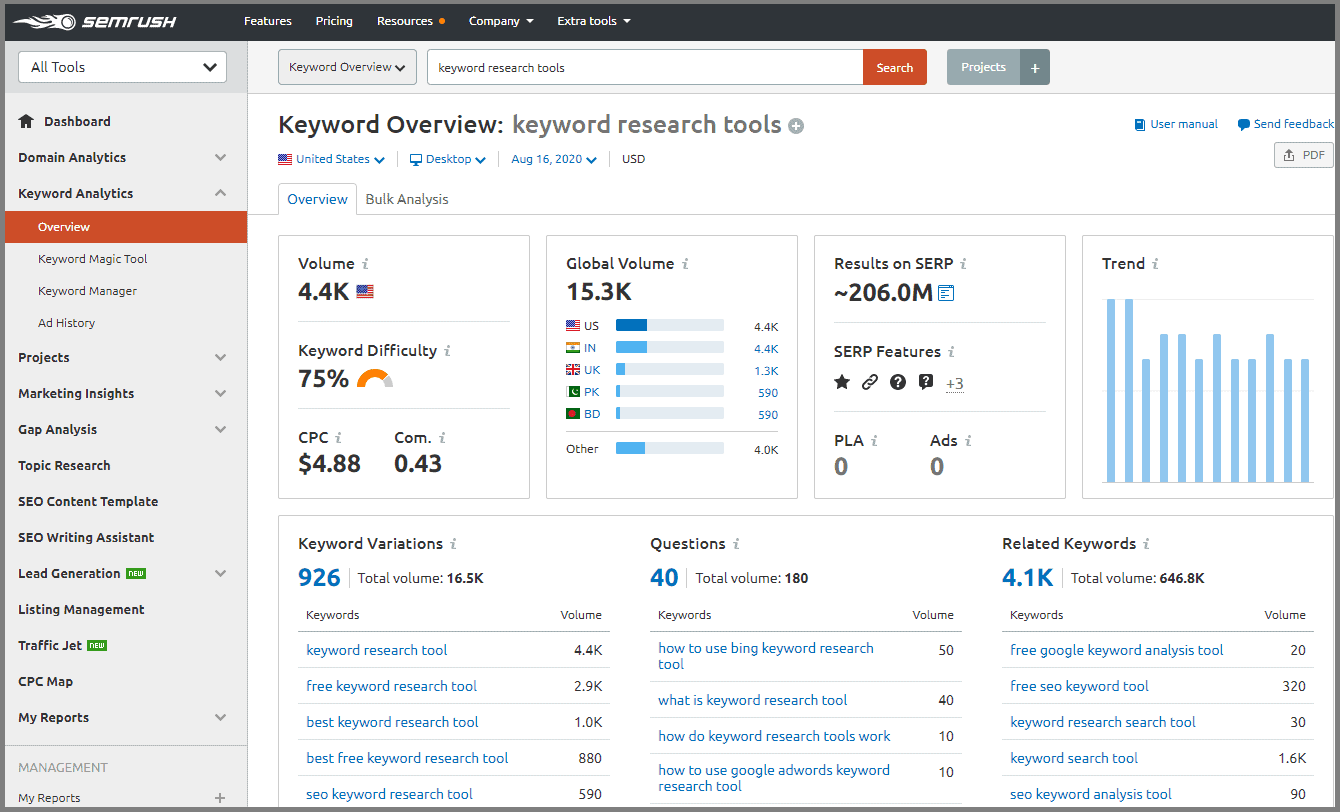
Task: Open 'free keyword research tool' keyword link
Action: pos(392,686)
